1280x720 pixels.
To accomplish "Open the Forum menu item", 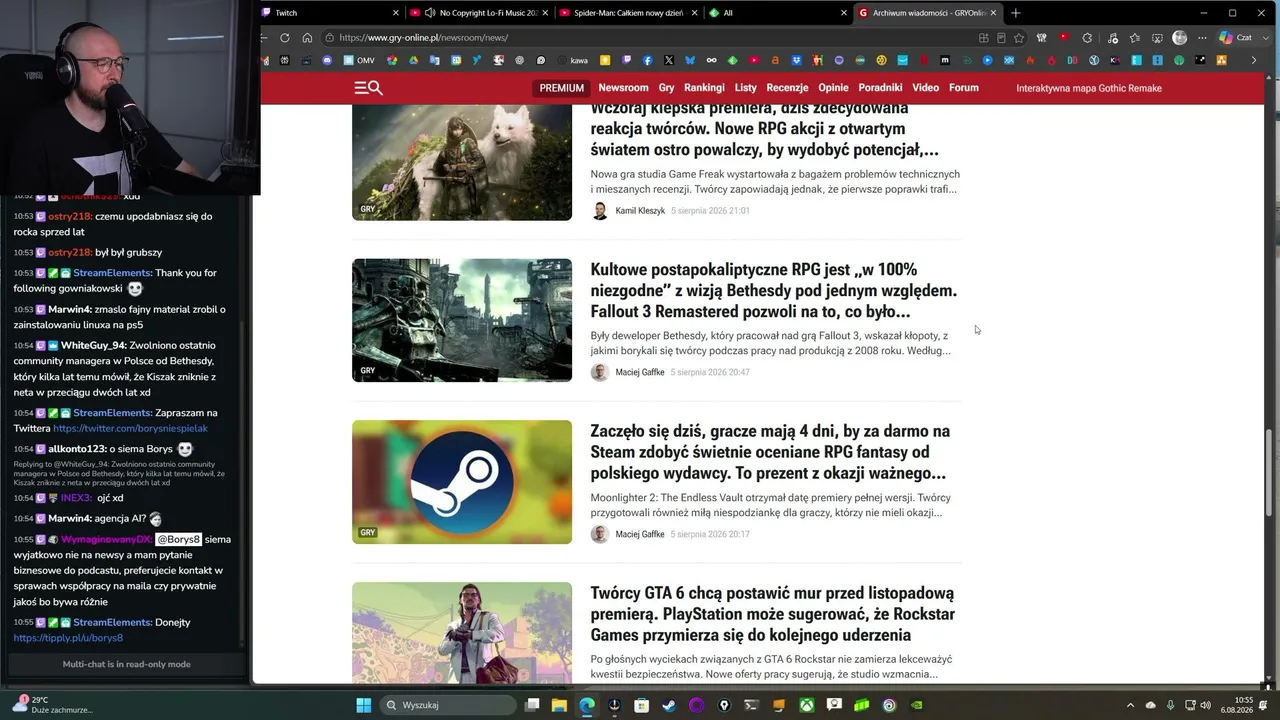I will click(964, 88).
